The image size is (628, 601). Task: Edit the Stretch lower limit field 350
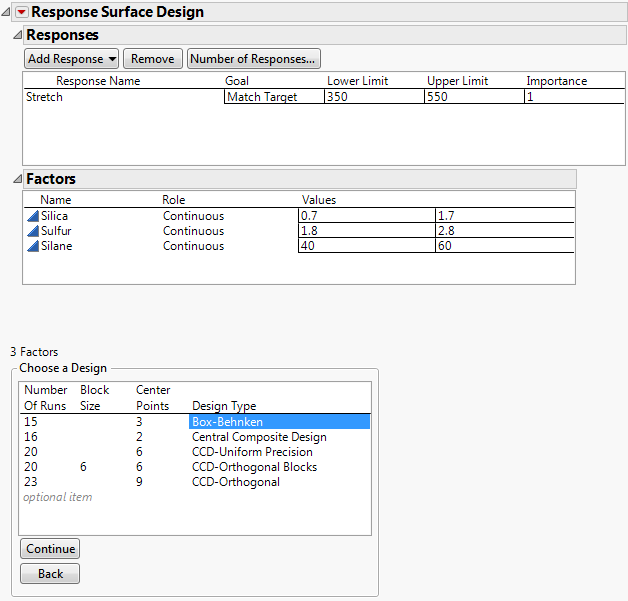[x=373, y=98]
